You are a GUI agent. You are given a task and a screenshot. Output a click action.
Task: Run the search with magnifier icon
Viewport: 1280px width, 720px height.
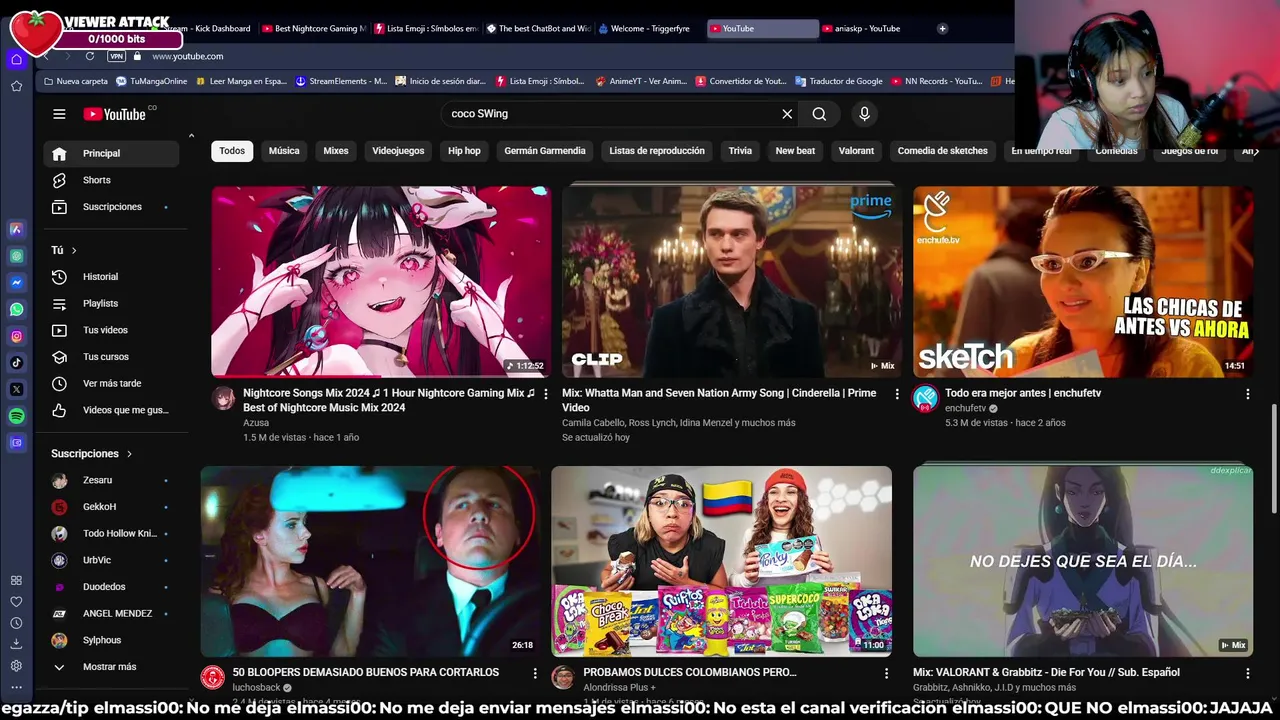pyautogui.click(x=819, y=114)
